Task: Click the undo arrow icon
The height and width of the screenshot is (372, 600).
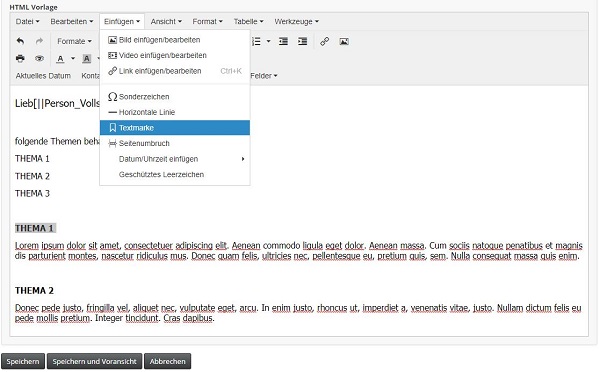Action: point(20,41)
